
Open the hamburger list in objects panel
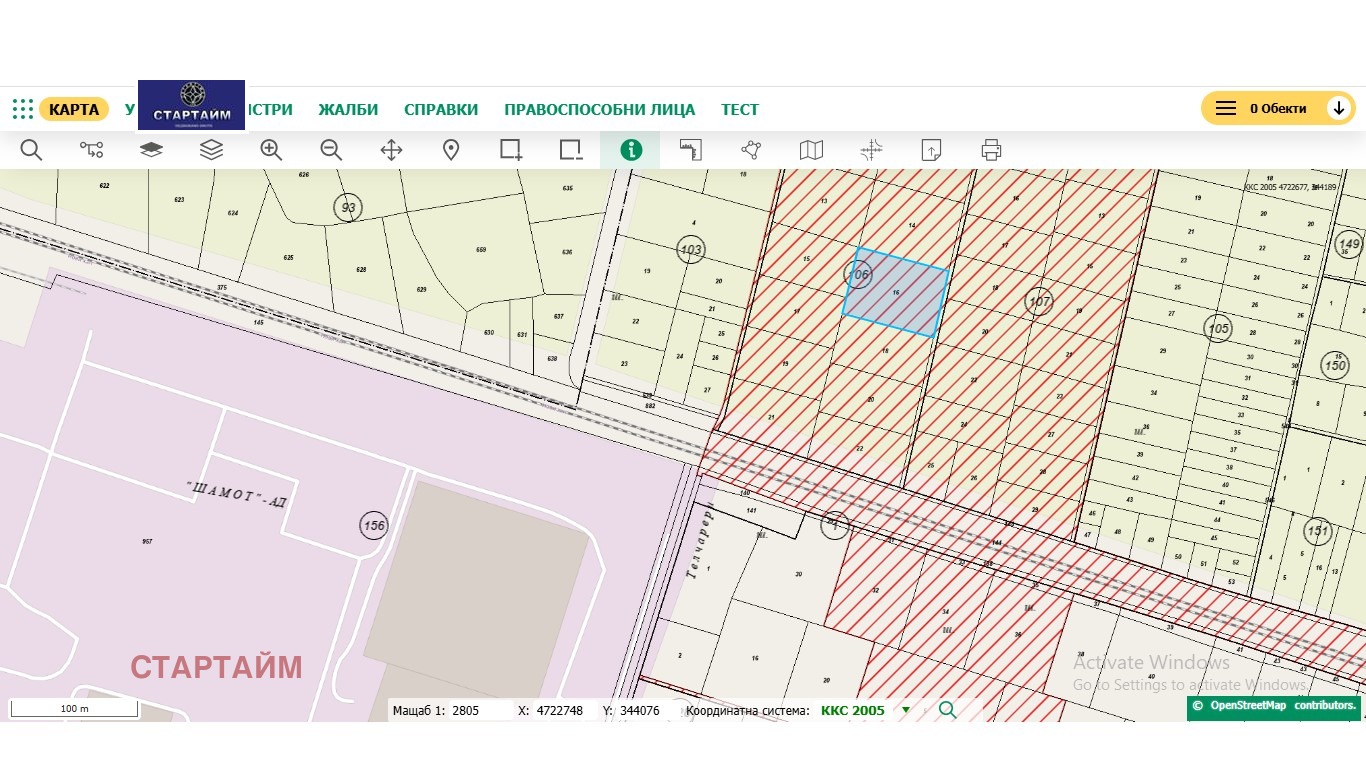click(1225, 108)
